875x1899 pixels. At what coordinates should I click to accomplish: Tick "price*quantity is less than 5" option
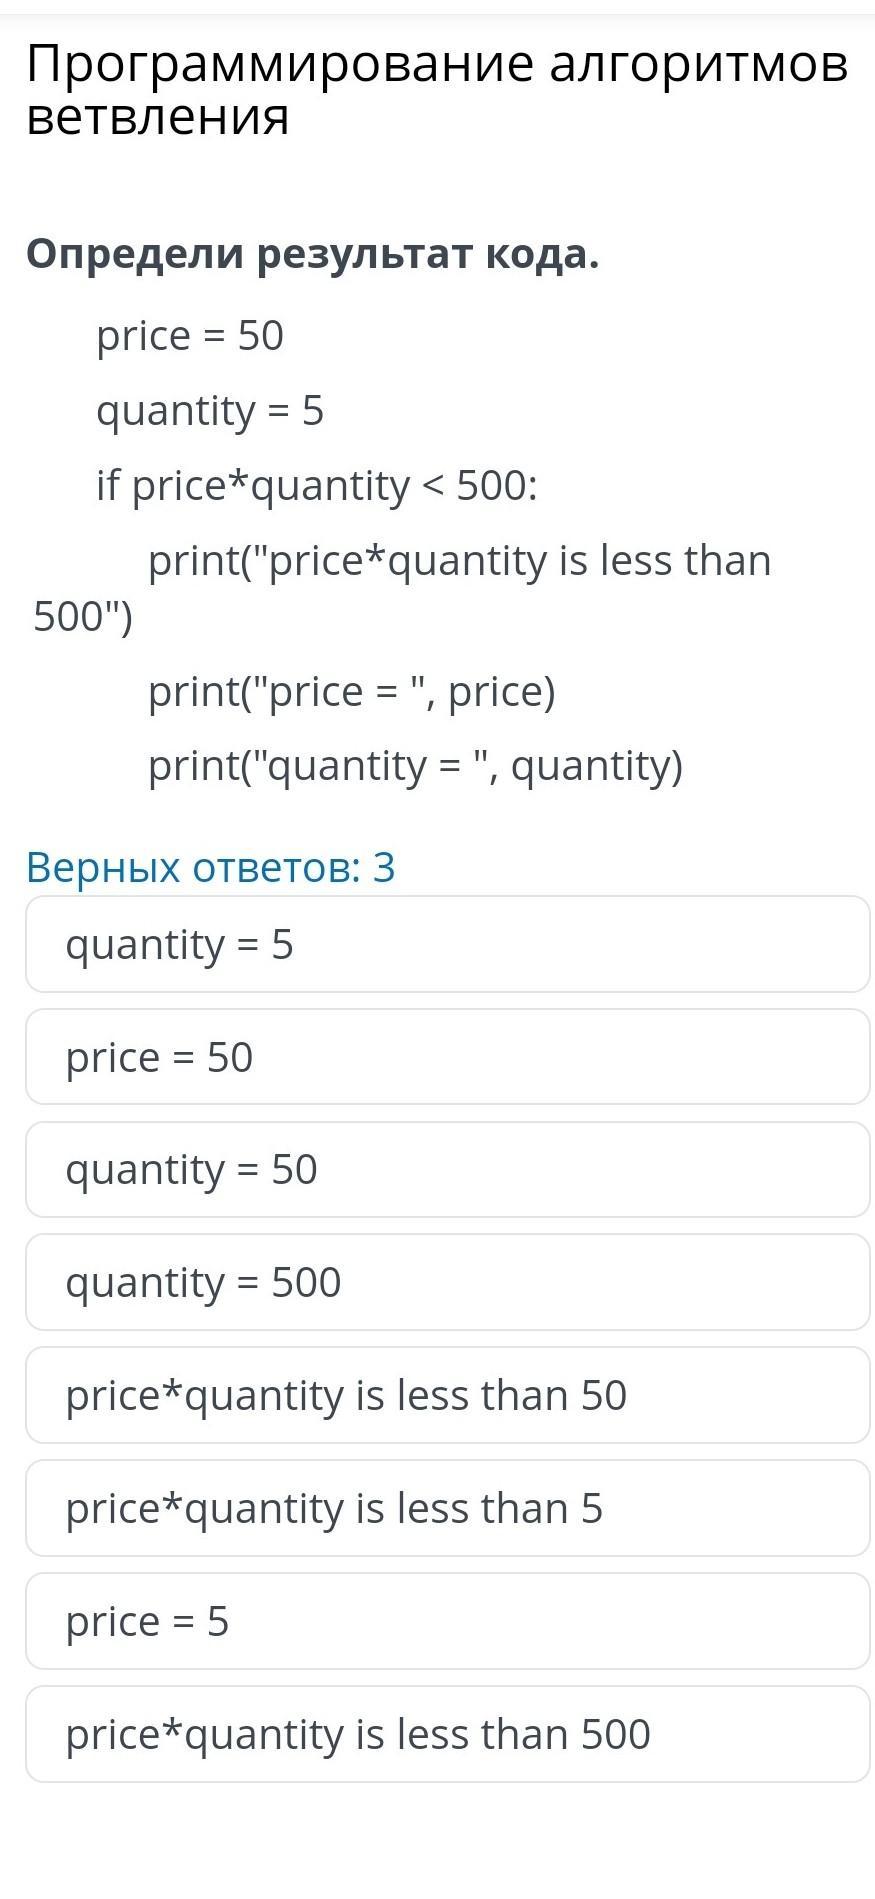pyautogui.click(x=448, y=1508)
